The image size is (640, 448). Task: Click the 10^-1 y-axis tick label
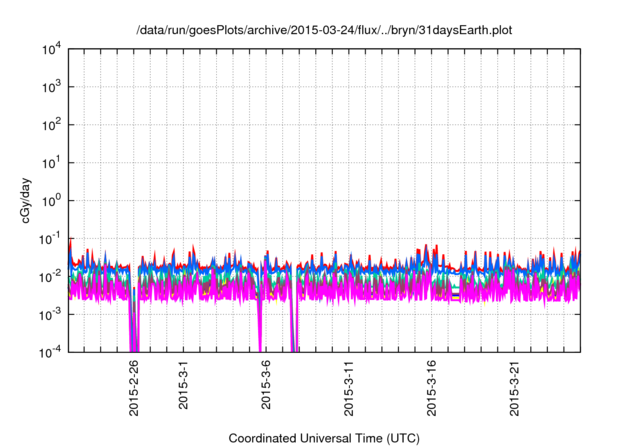51,239
